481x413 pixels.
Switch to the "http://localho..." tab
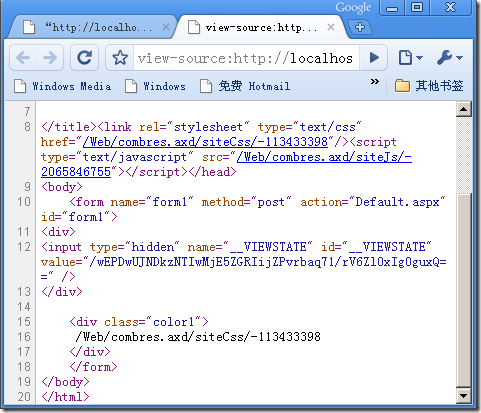coord(92,27)
